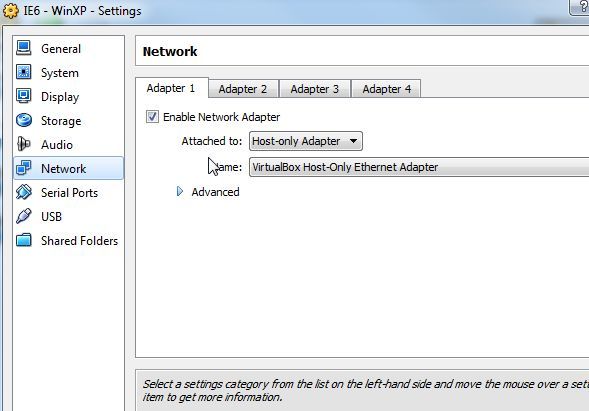589x411 pixels.
Task: Switch to the Adapter 2 tab
Action: pos(243,89)
